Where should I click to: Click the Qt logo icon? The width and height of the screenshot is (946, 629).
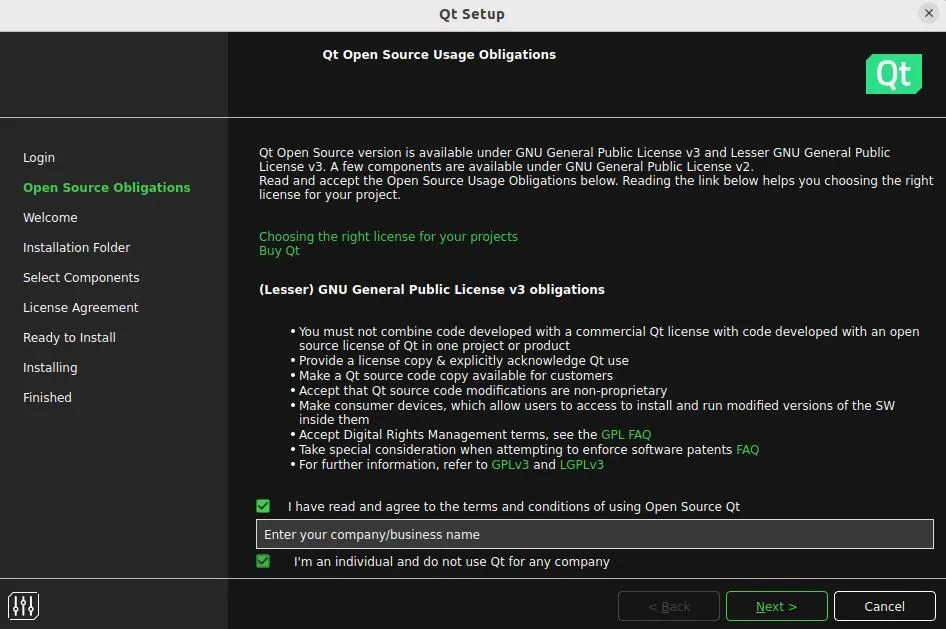click(892, 74)
